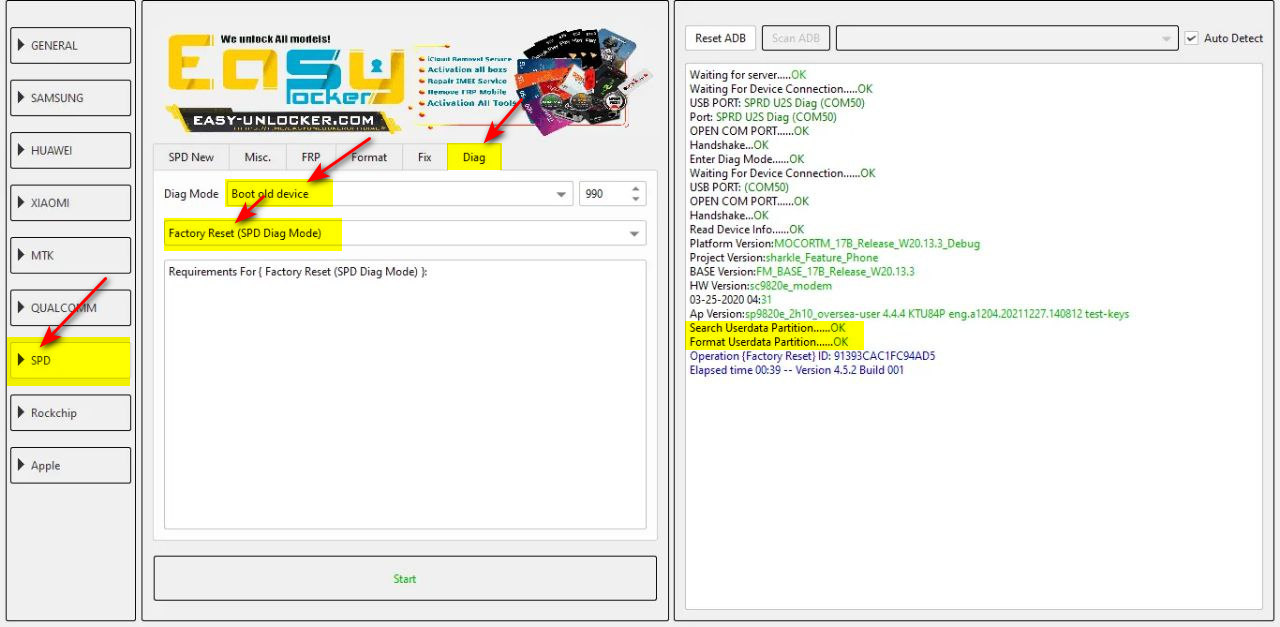
Task: Click into the 990 number field
Action: coord(603,194)
